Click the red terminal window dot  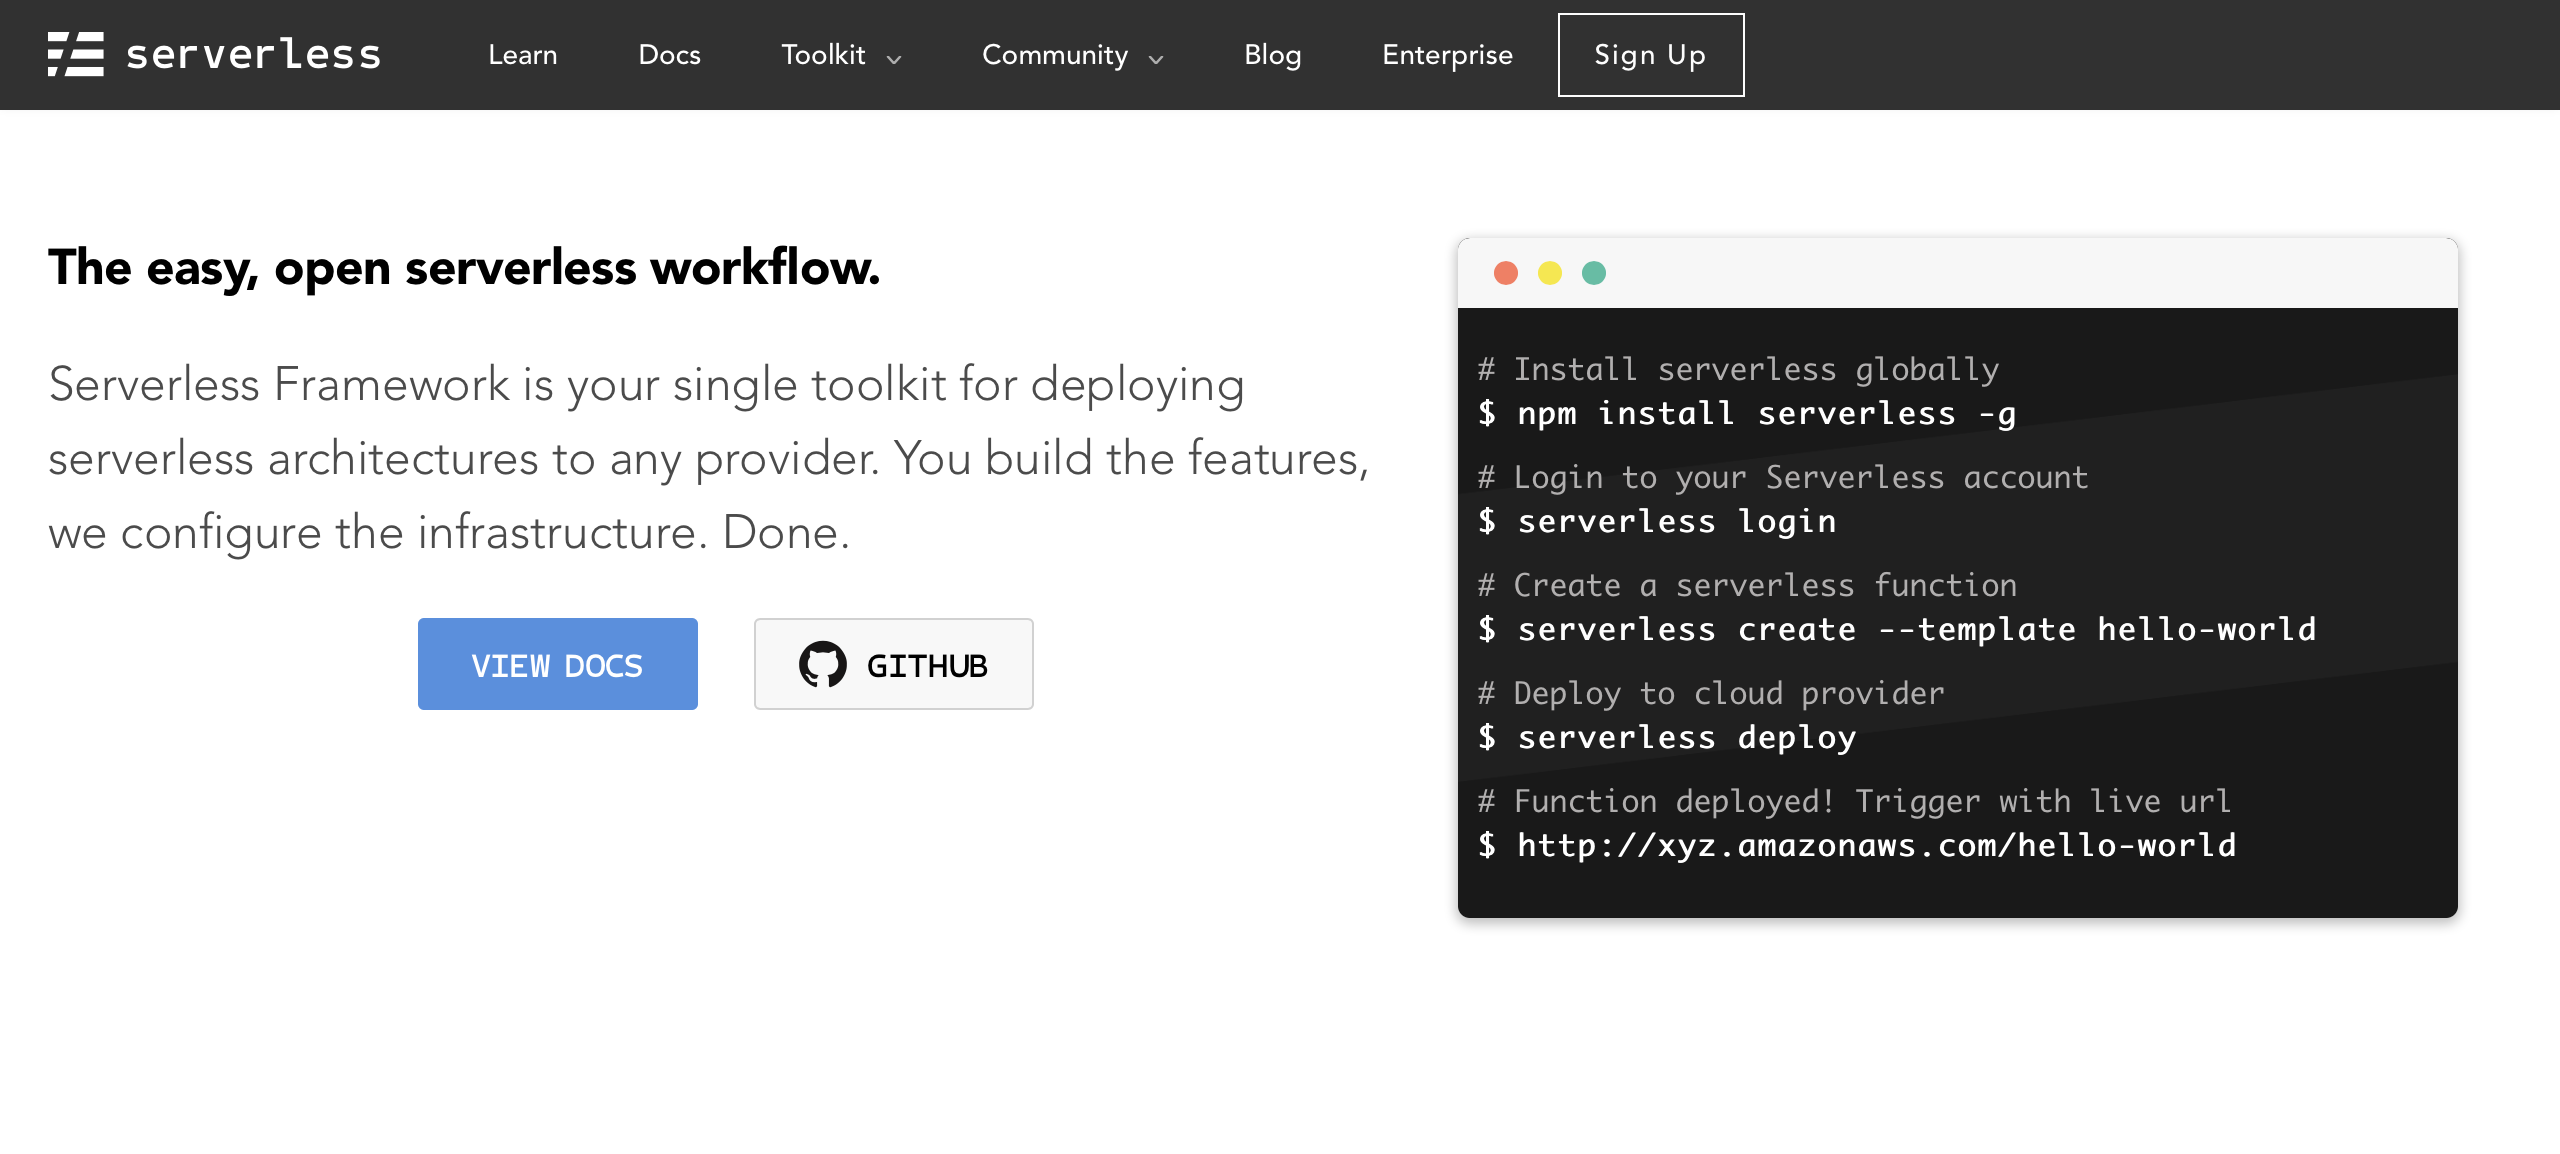[x=1506, y=273]
